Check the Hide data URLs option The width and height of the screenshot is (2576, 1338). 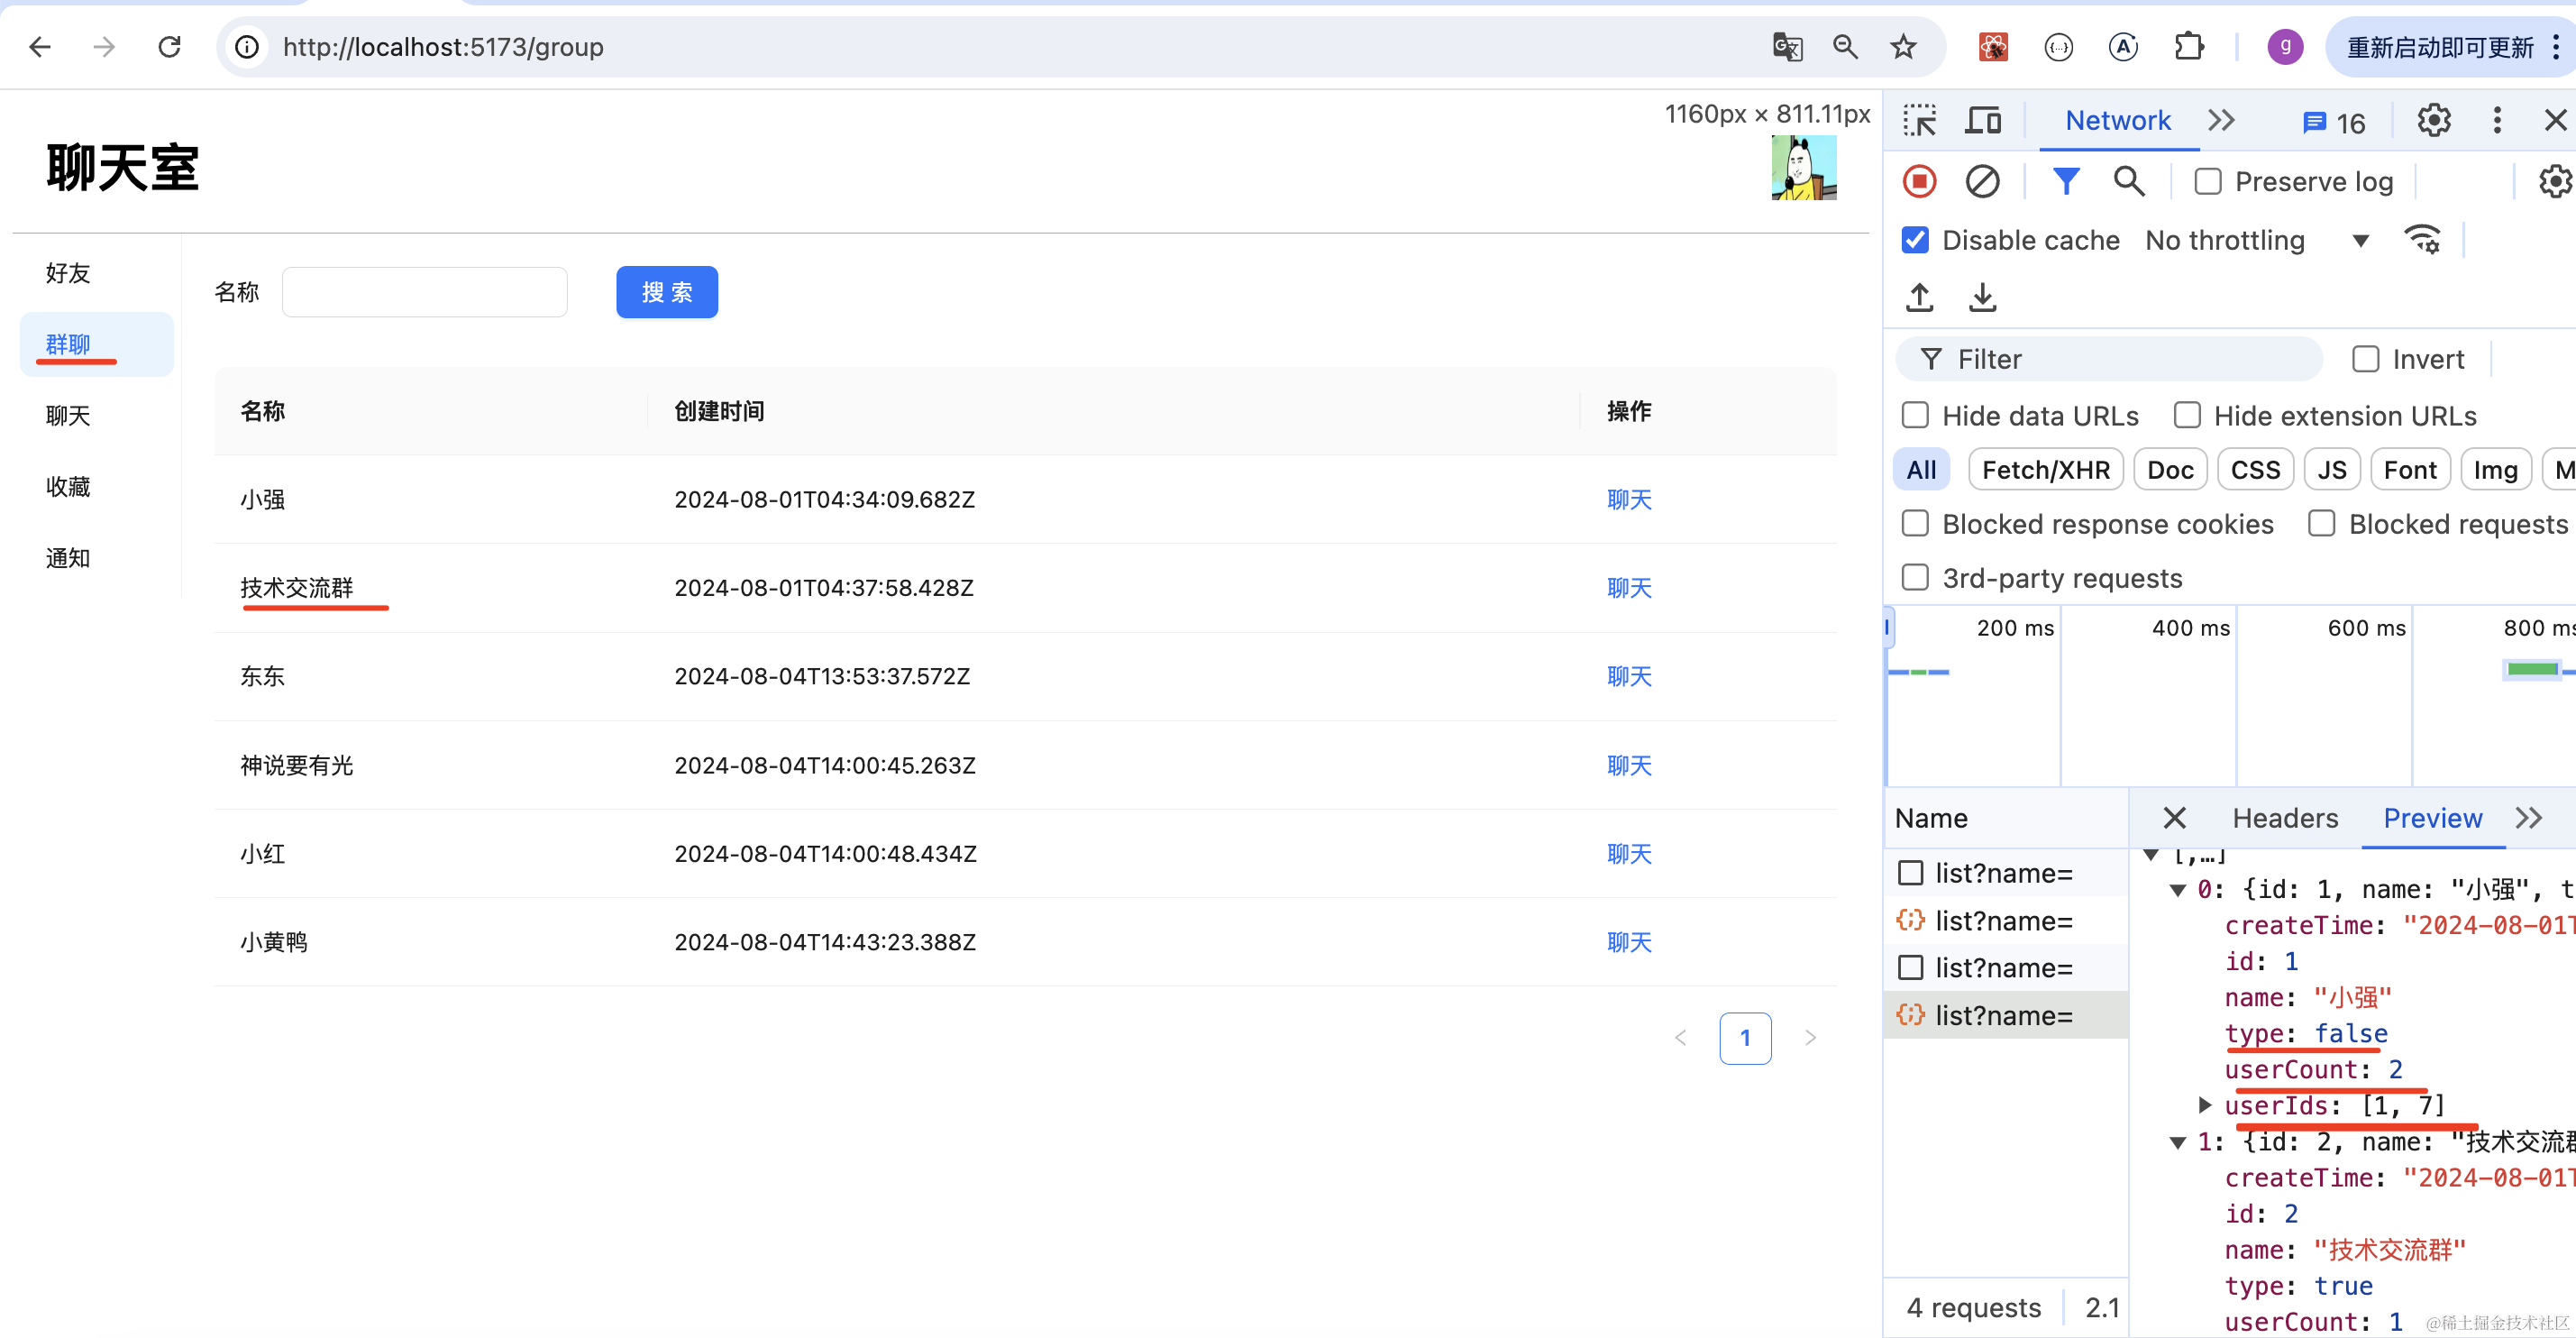click(1915, 416)
